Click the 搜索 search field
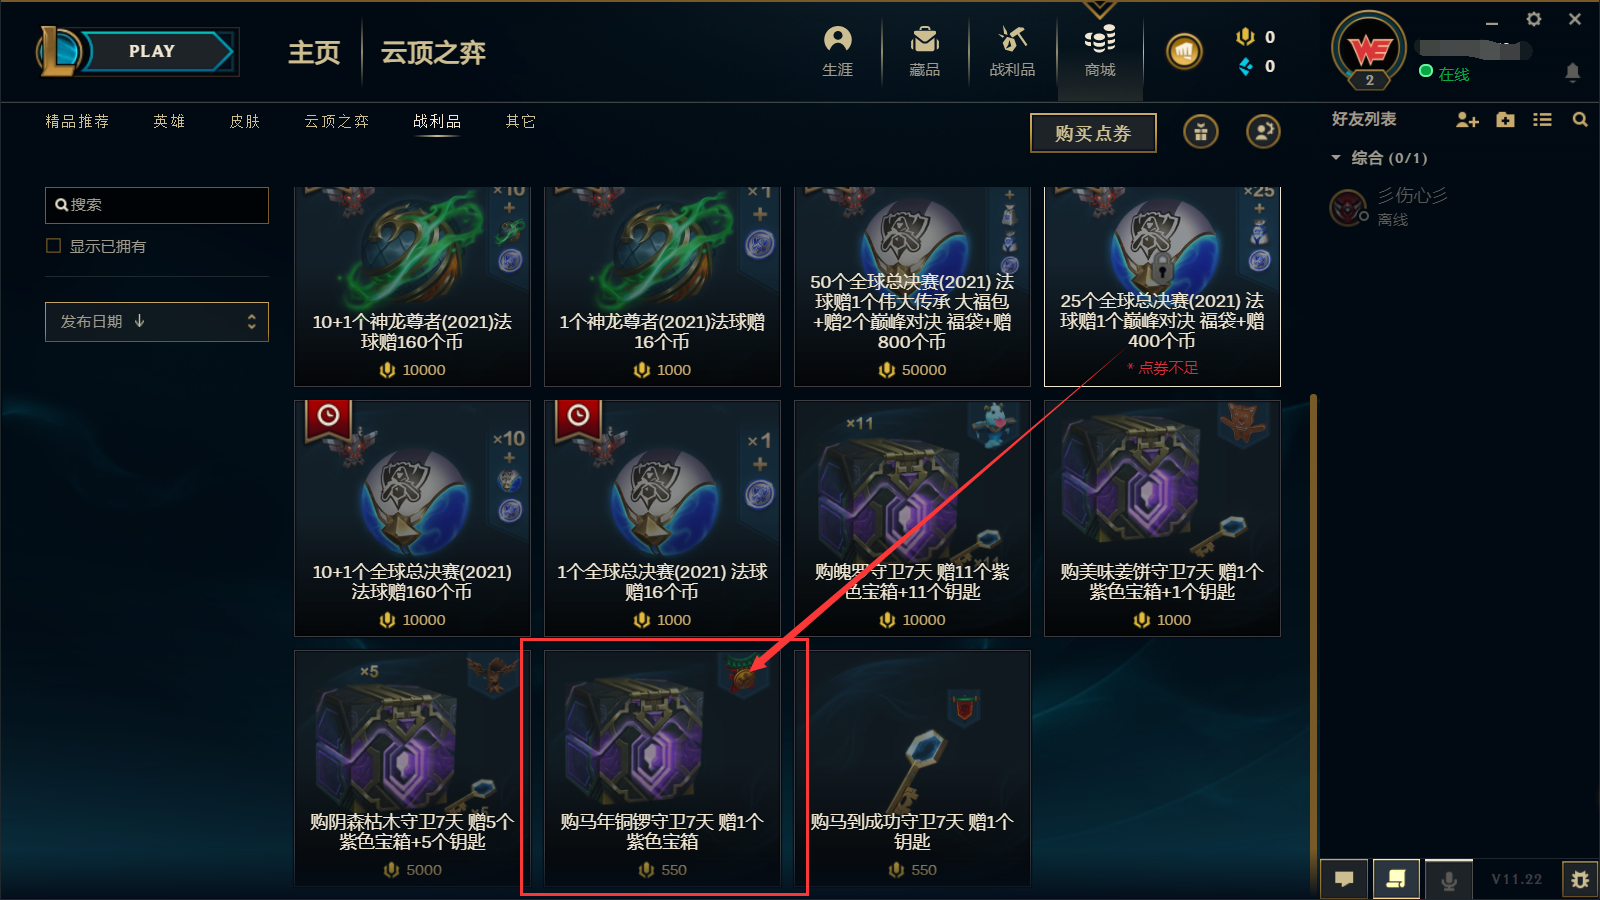The width and height of the screenshot is (1600, 900). pos(157,205)
